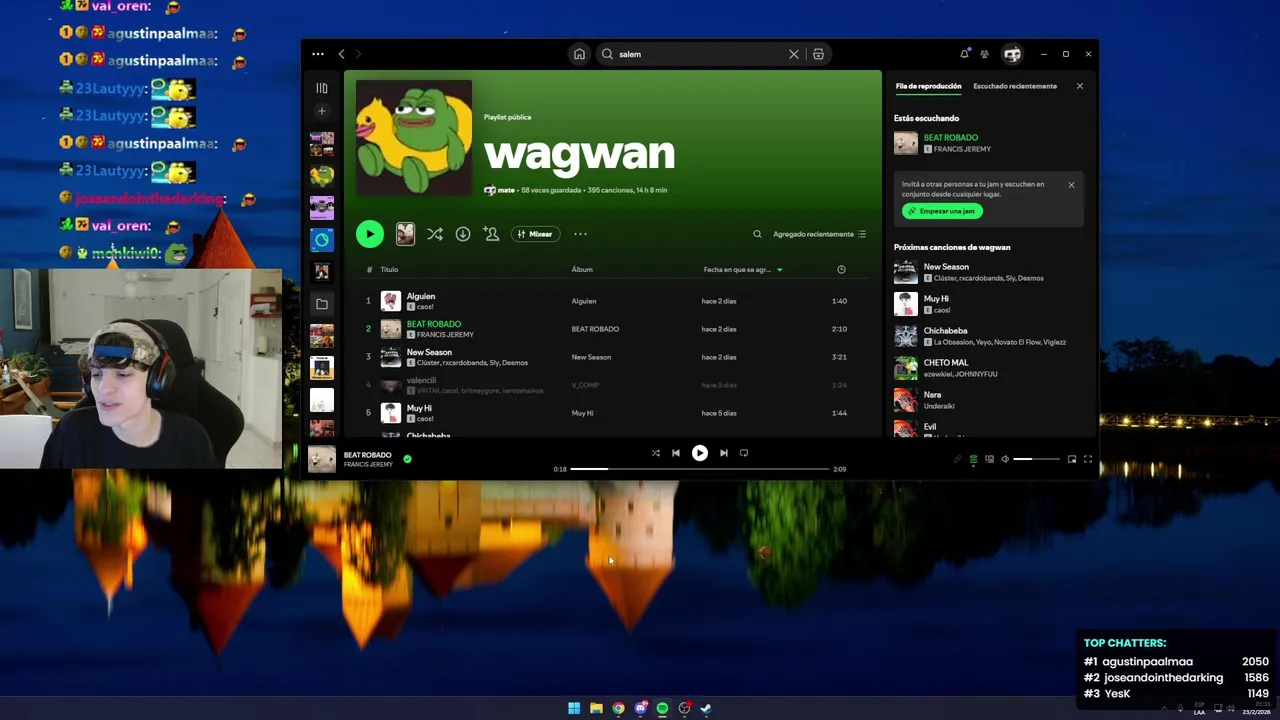Skip to the next track
The width and height of the screenshot is (1280, 720).
coord(724,453)
